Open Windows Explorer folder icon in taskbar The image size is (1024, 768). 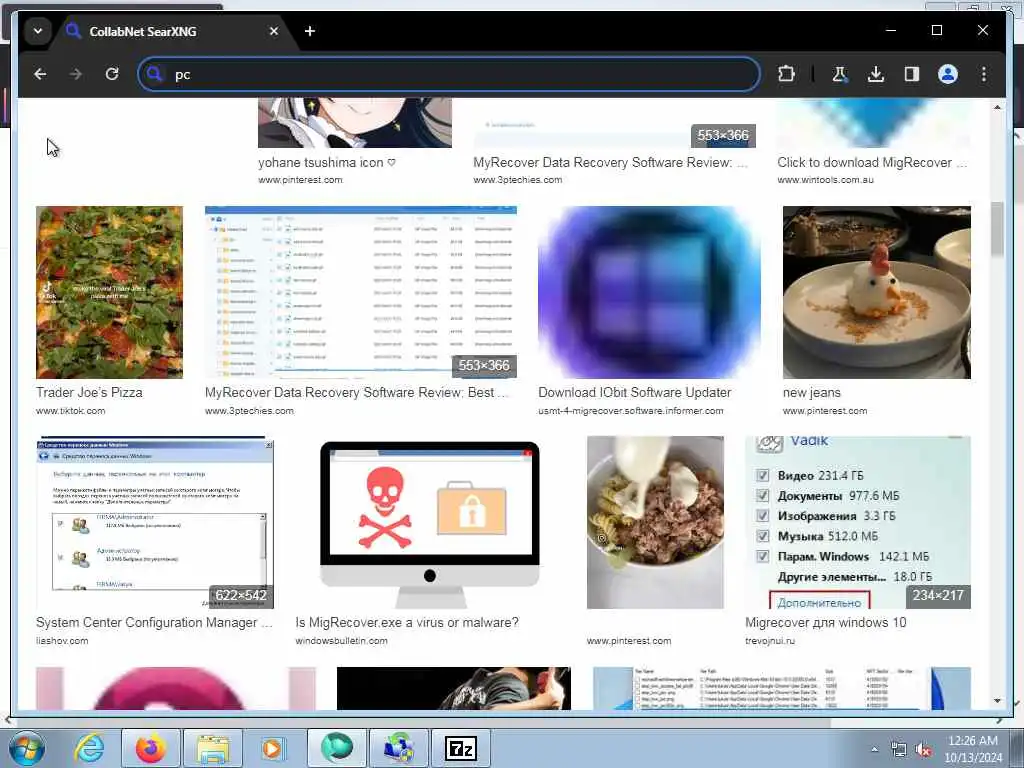pos(213,748)
